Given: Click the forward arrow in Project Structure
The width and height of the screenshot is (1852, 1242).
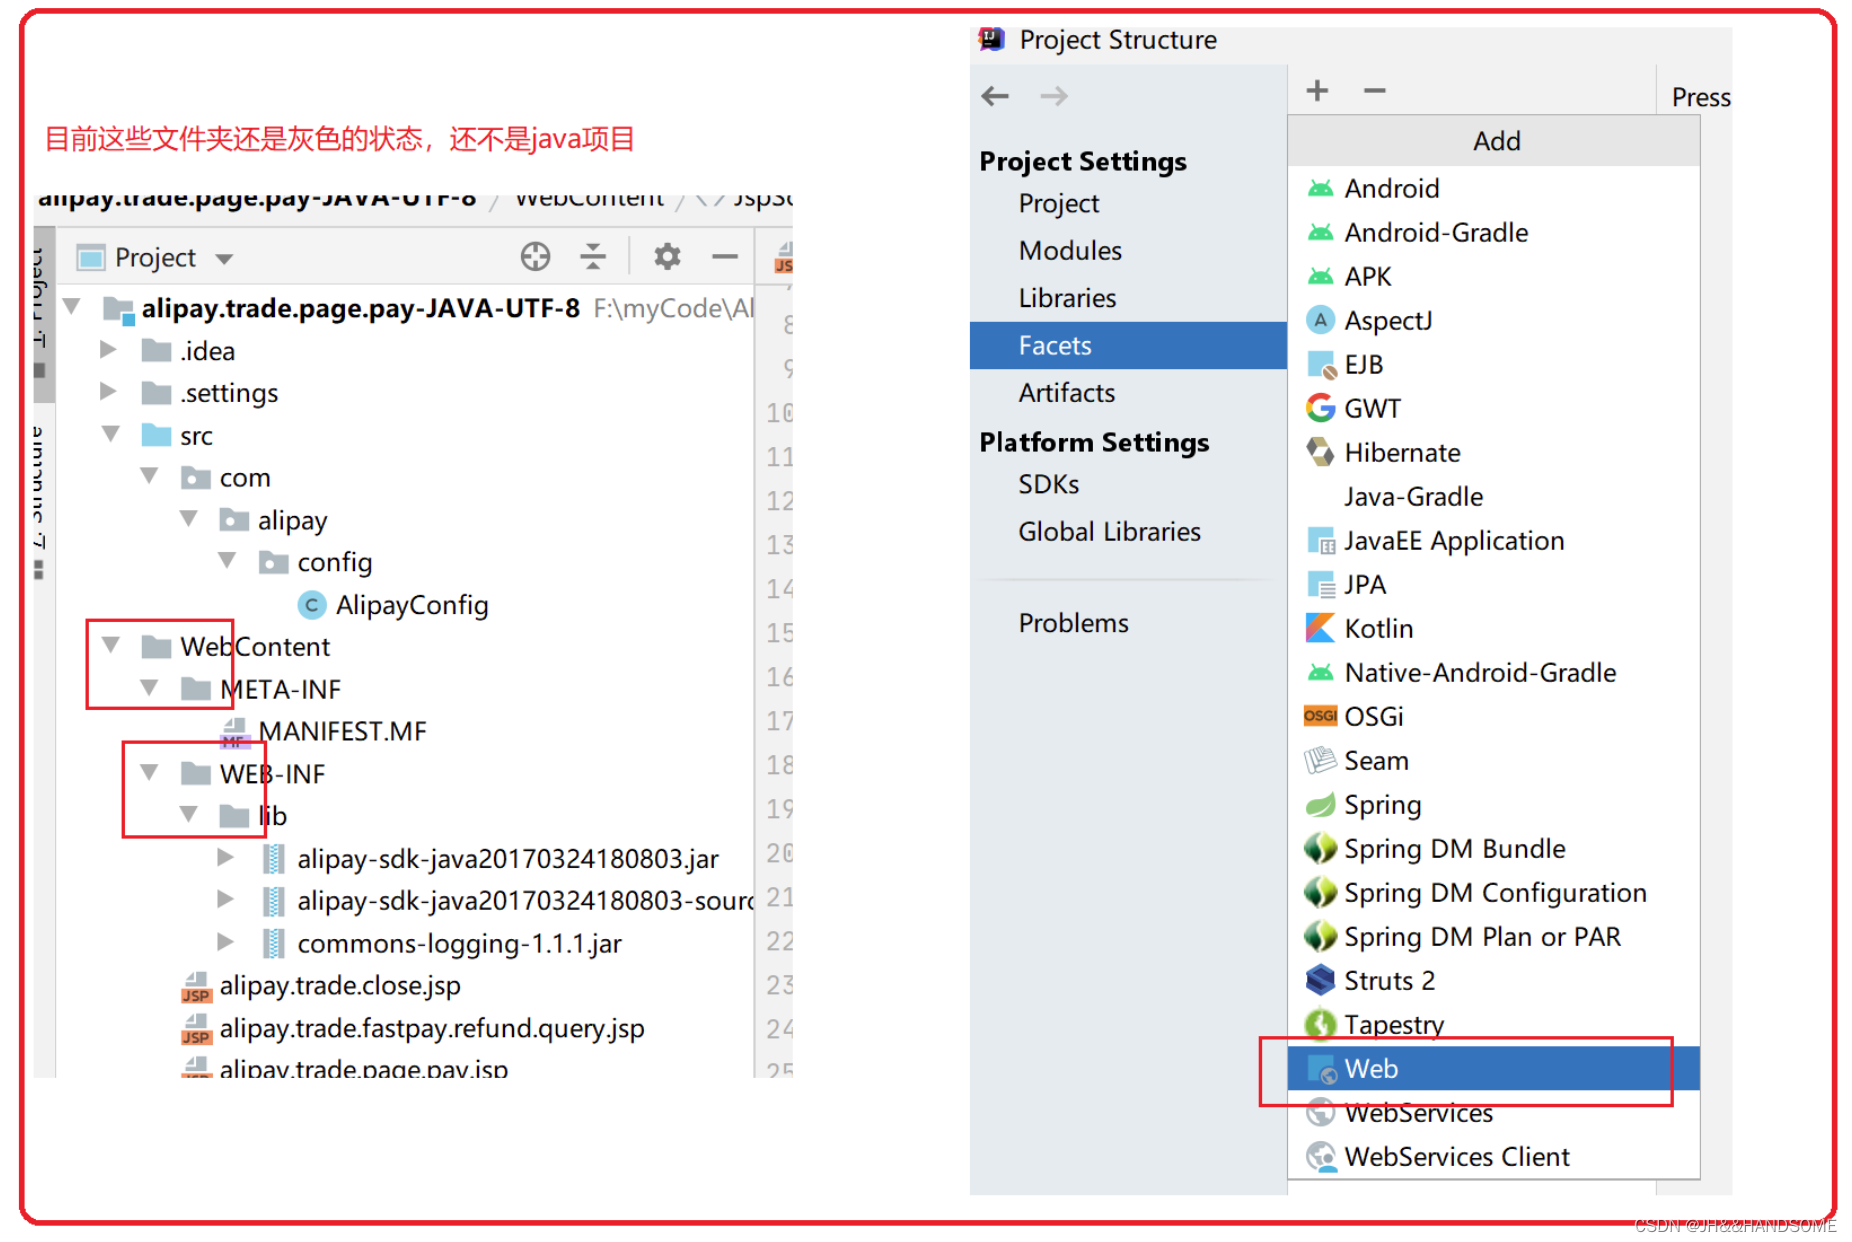Looking at the screenshot, I should click(x=1054, y=96).
